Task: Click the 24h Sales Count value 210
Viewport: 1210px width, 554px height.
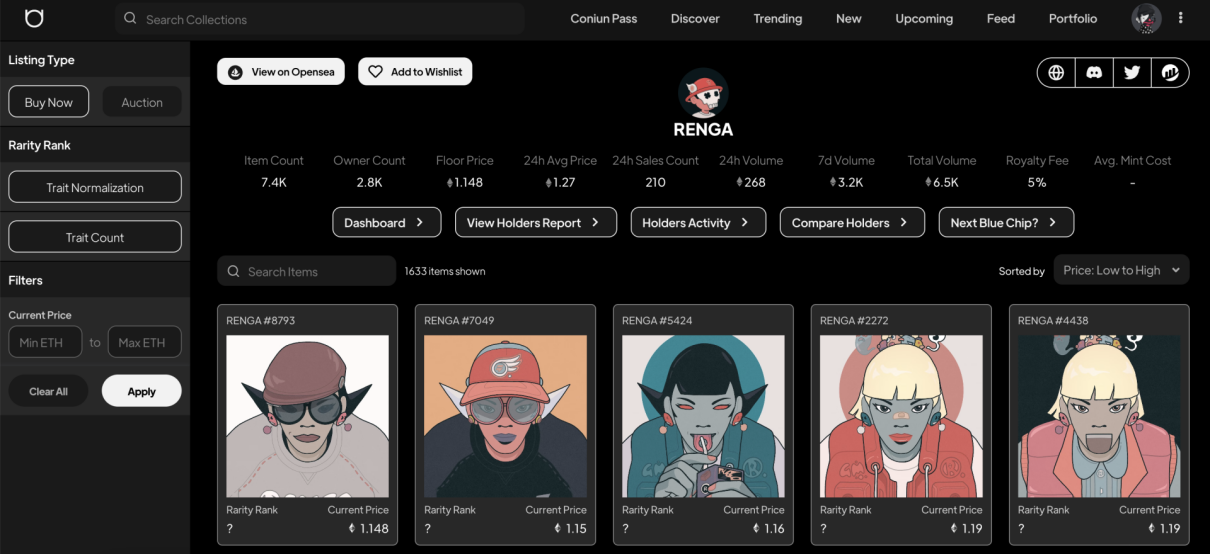Action: tap(655, 182)
